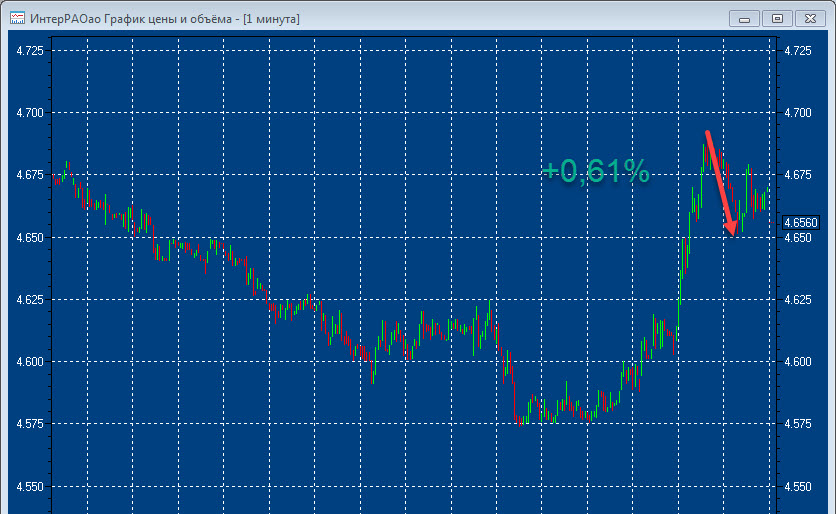Viewport: 836px width, 514px height.
Task: Click the right axis value 4.725
Action: click(798, 51)
